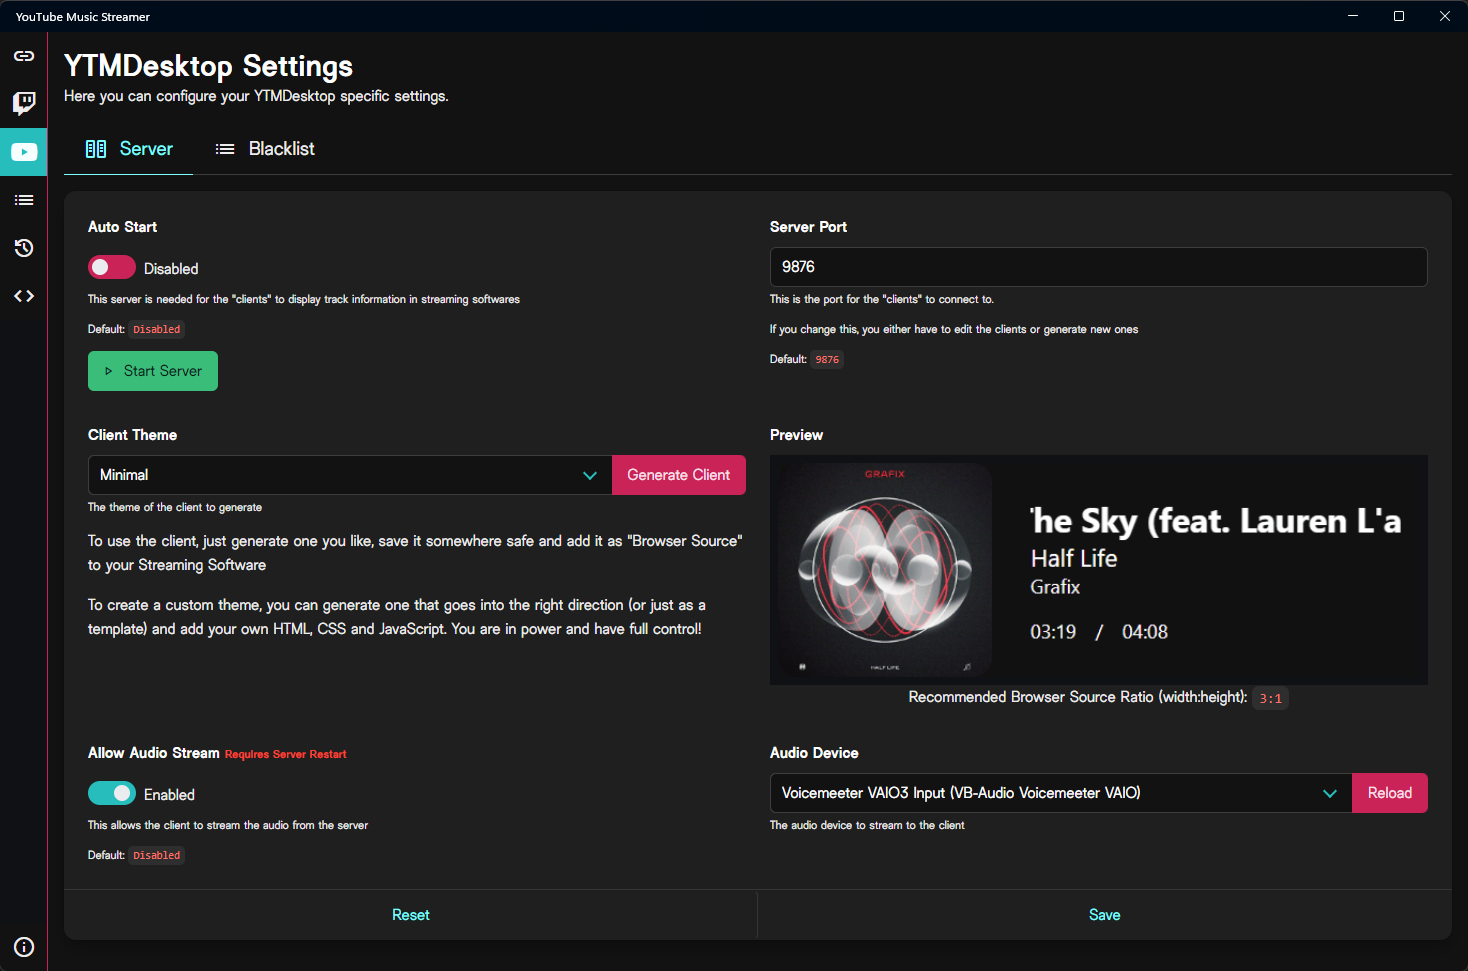Click Auto Start's default 'Disabled' badge

point(157,329)
